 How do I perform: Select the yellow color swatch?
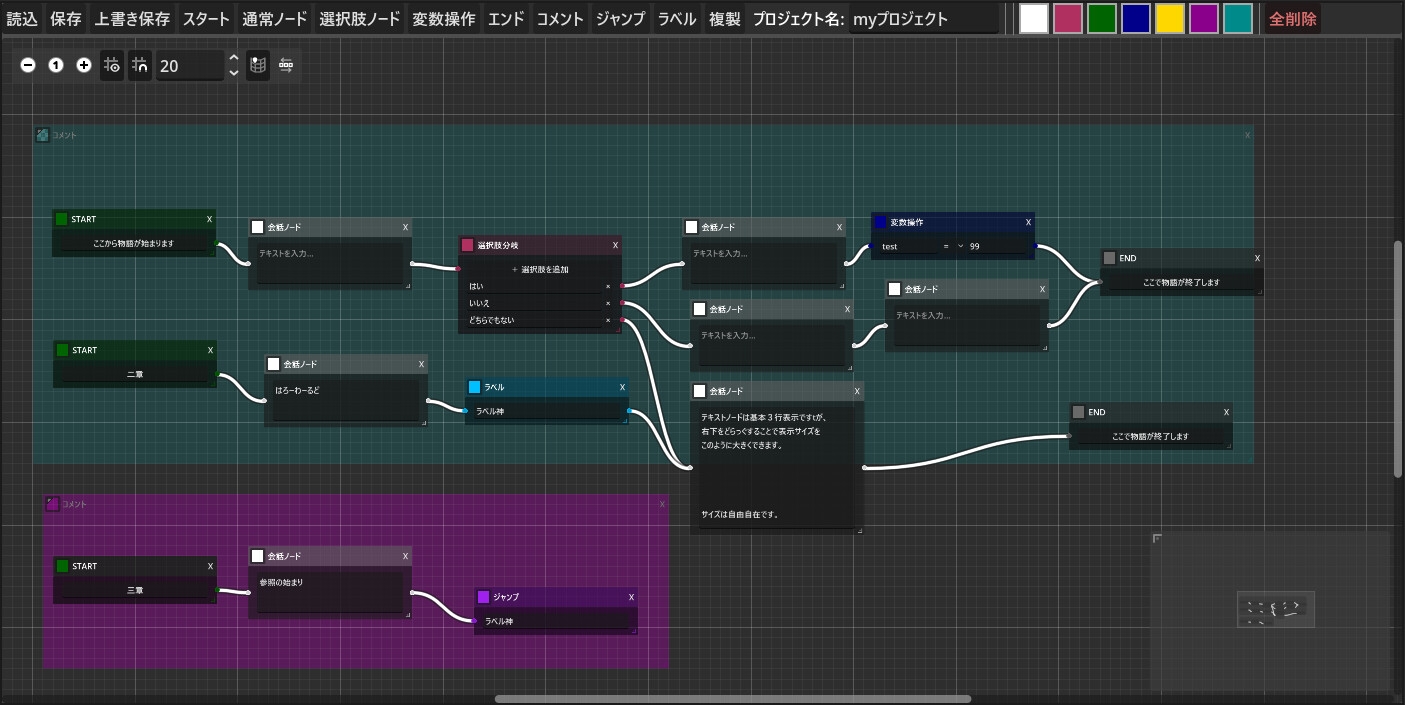(1170, 19)
